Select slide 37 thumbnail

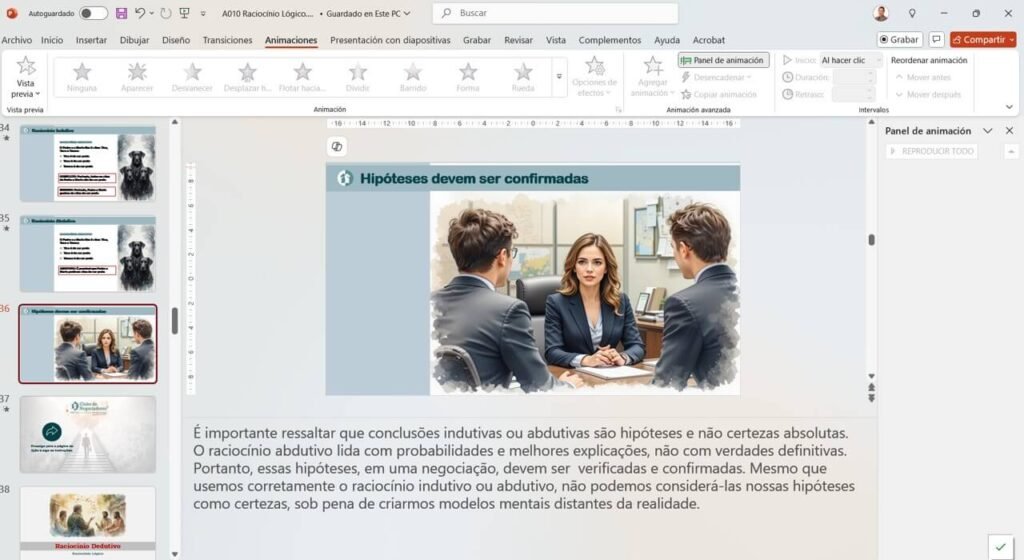coord(88,434)
